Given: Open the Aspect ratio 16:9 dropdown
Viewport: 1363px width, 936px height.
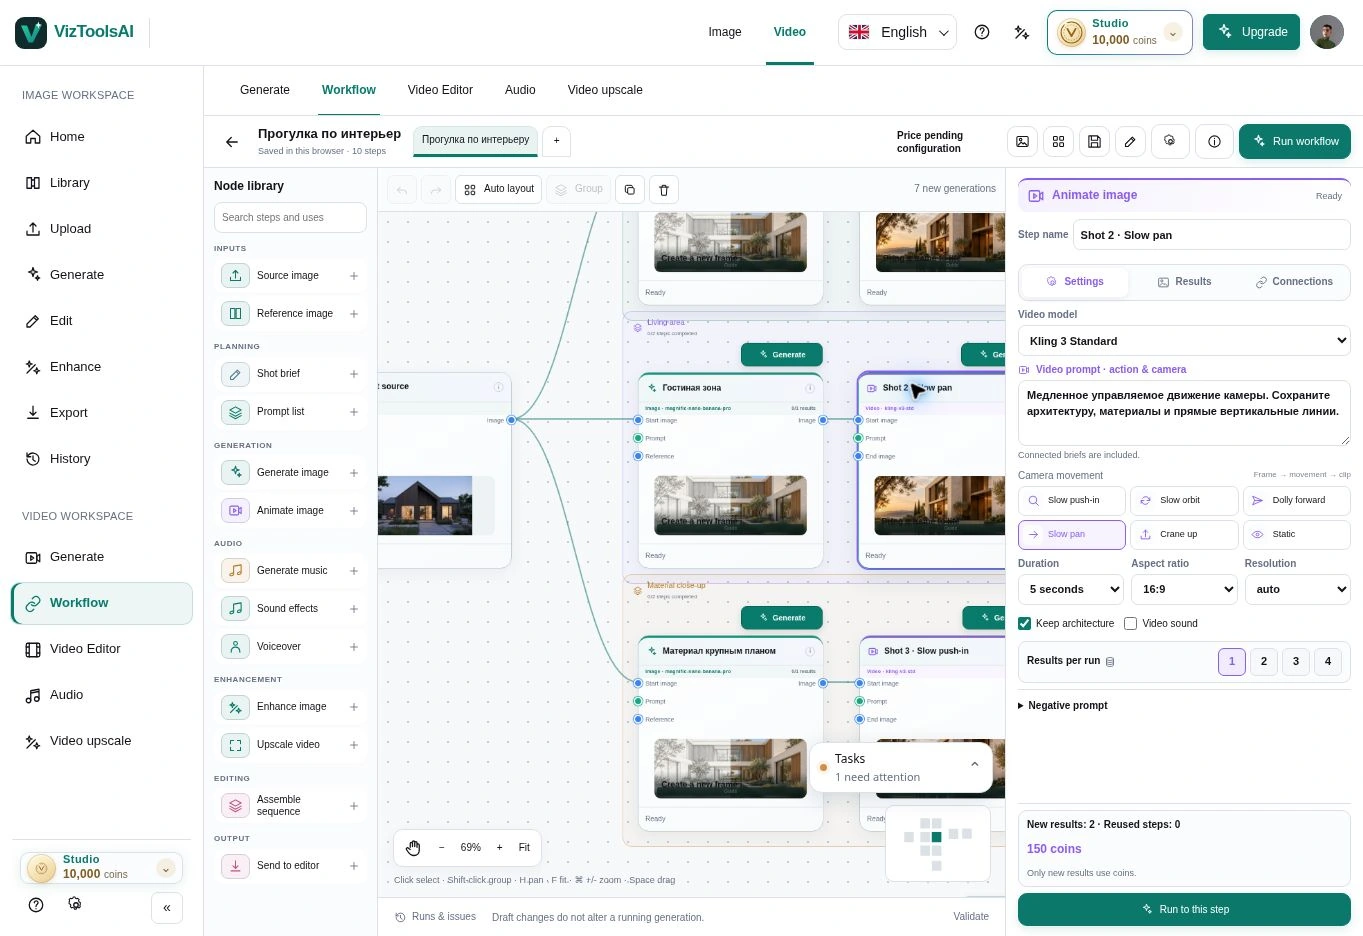Looking at the screenshot, I should tap(1184, 590).
